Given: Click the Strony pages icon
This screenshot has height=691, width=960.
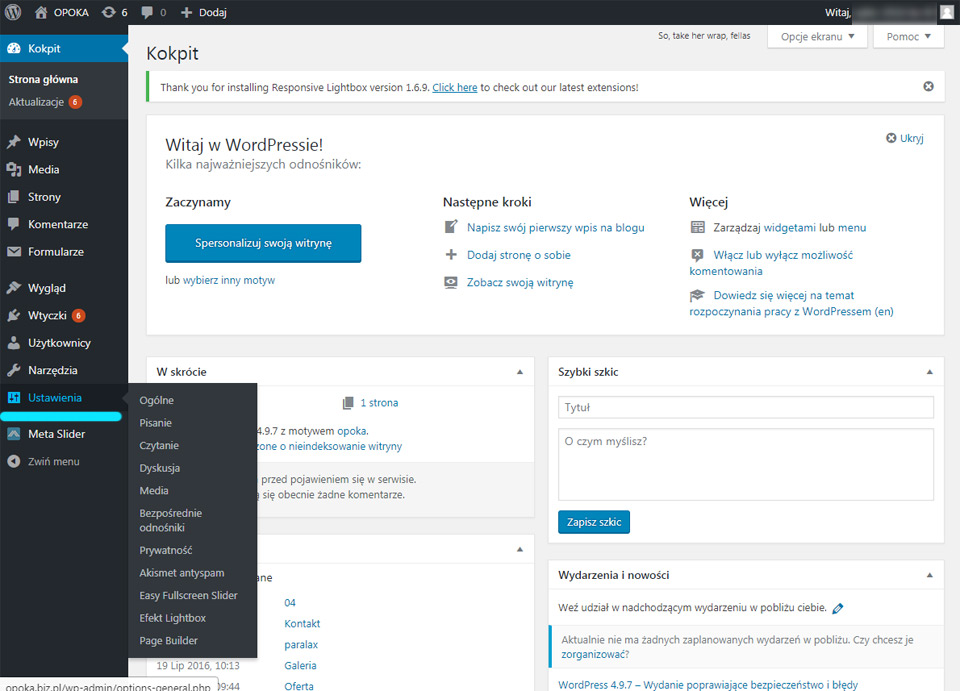Looking at the screenshot, I should tap(13, 197).
